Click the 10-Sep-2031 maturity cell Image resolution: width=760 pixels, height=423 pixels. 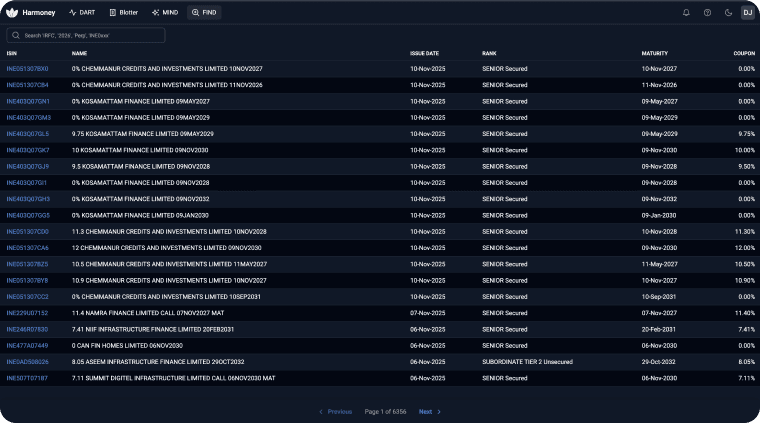click(659, 297)
